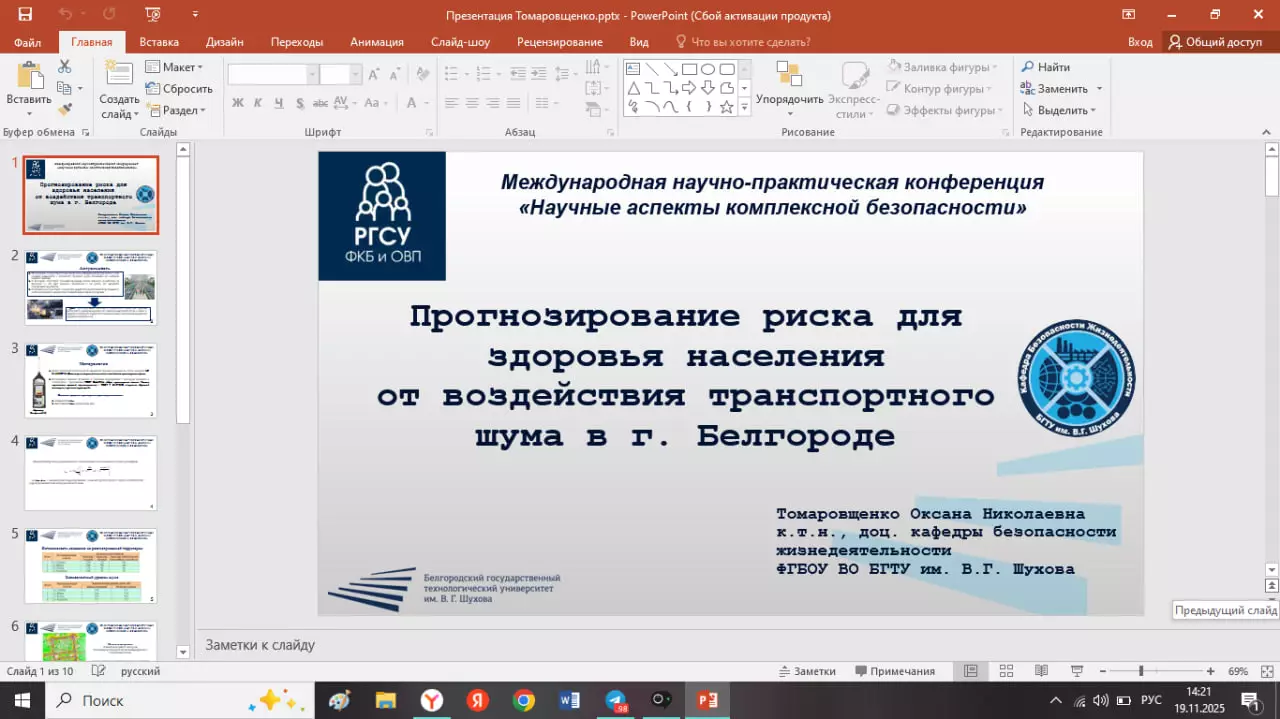
Task: Expand the Выделить selection dropdown
Action: tap(1059, 110)
